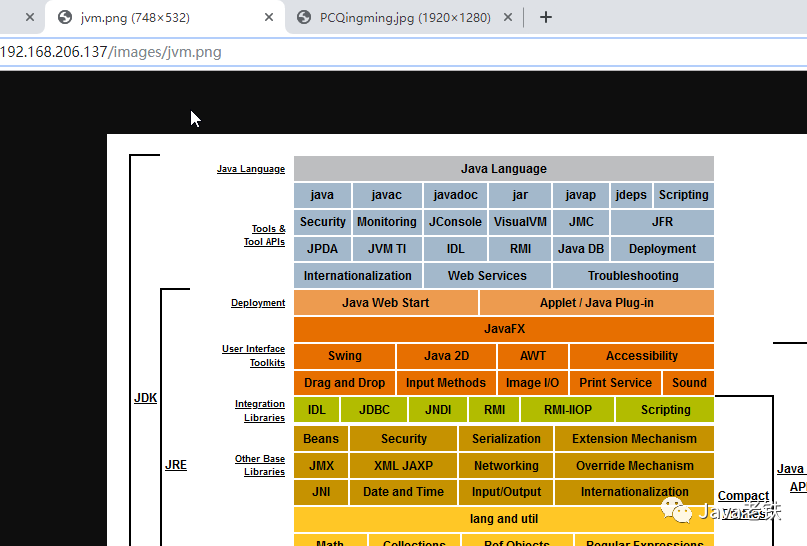Click the User Interface Toolkits label
The width and height of the screenshot is (807, 546).
click(x=253, y=356)
